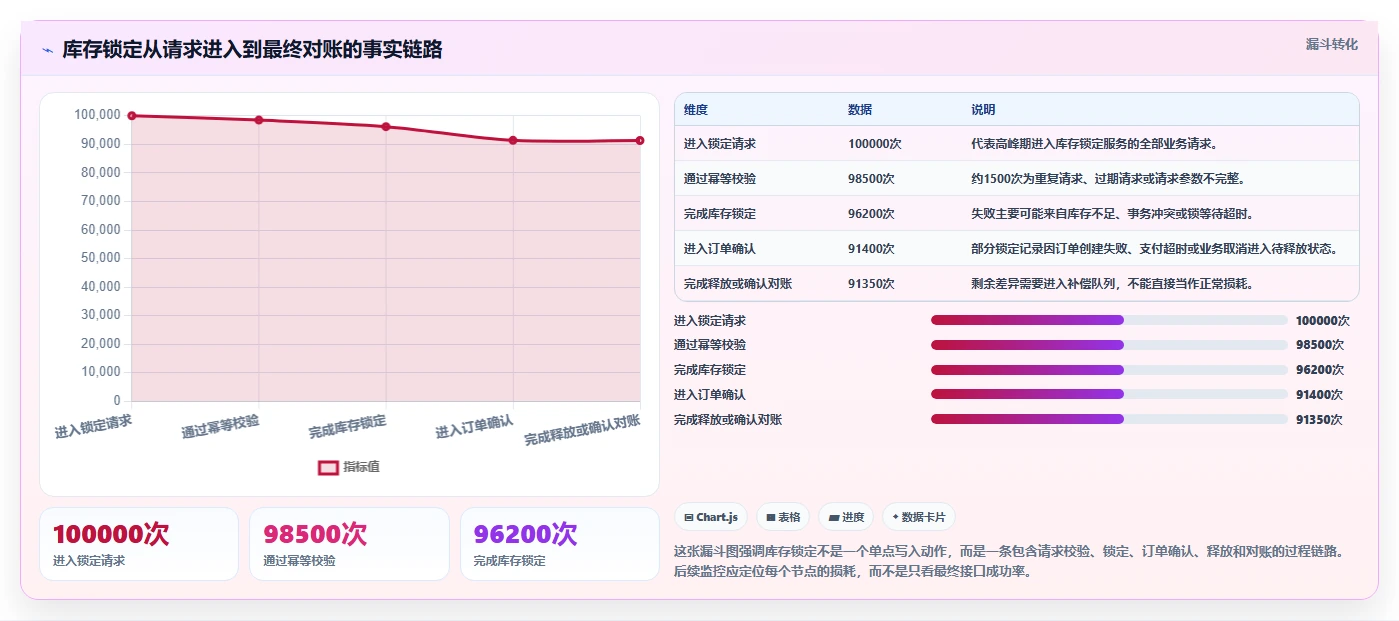1399x621 pixels.
Task: Click the progress bar for 通过幂等校验
Action: pos(1109,345)
